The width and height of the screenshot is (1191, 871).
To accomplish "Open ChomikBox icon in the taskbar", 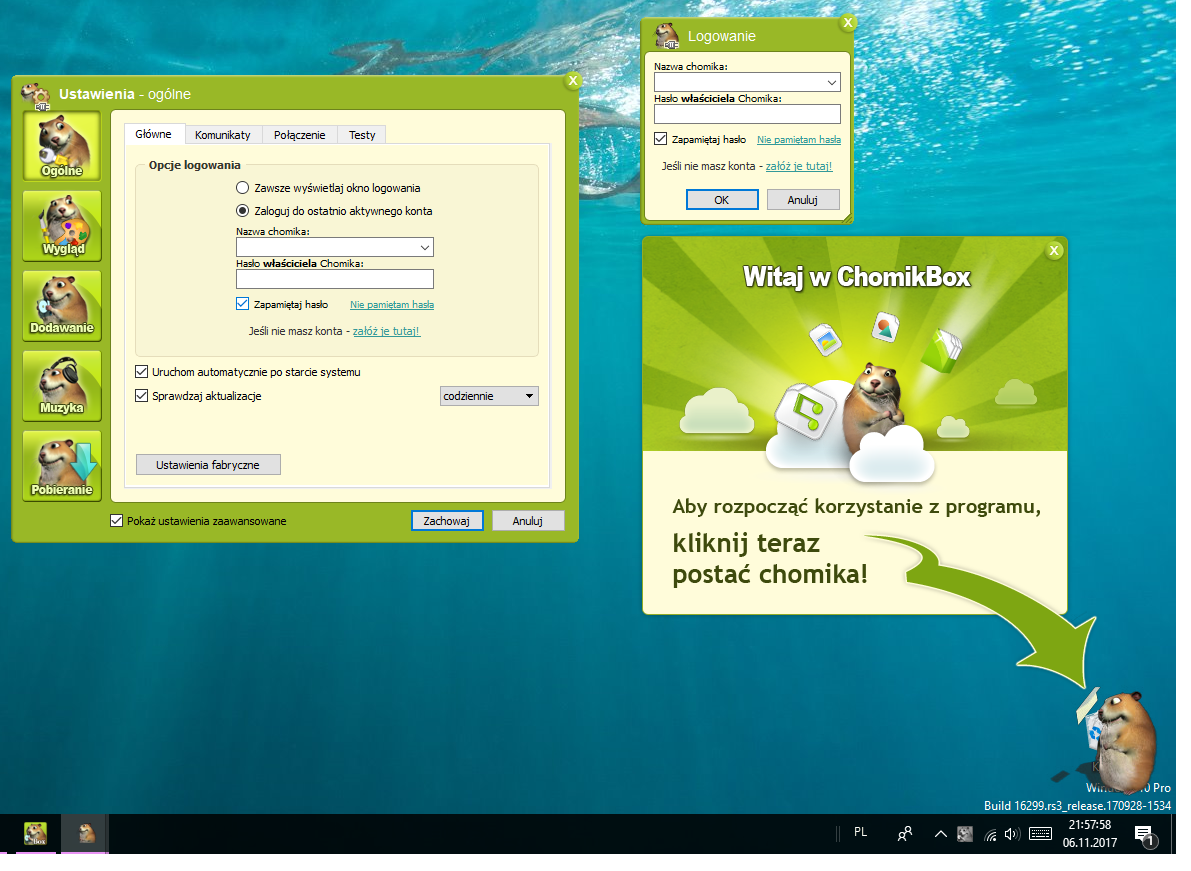I will [35, 833].
